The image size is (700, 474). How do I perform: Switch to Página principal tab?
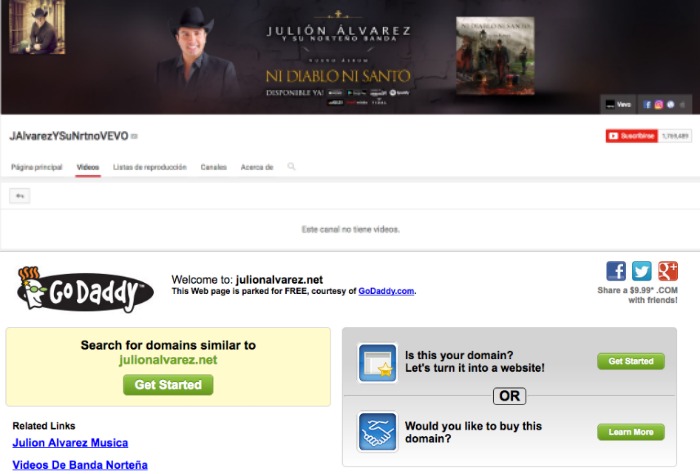[37, 167]
